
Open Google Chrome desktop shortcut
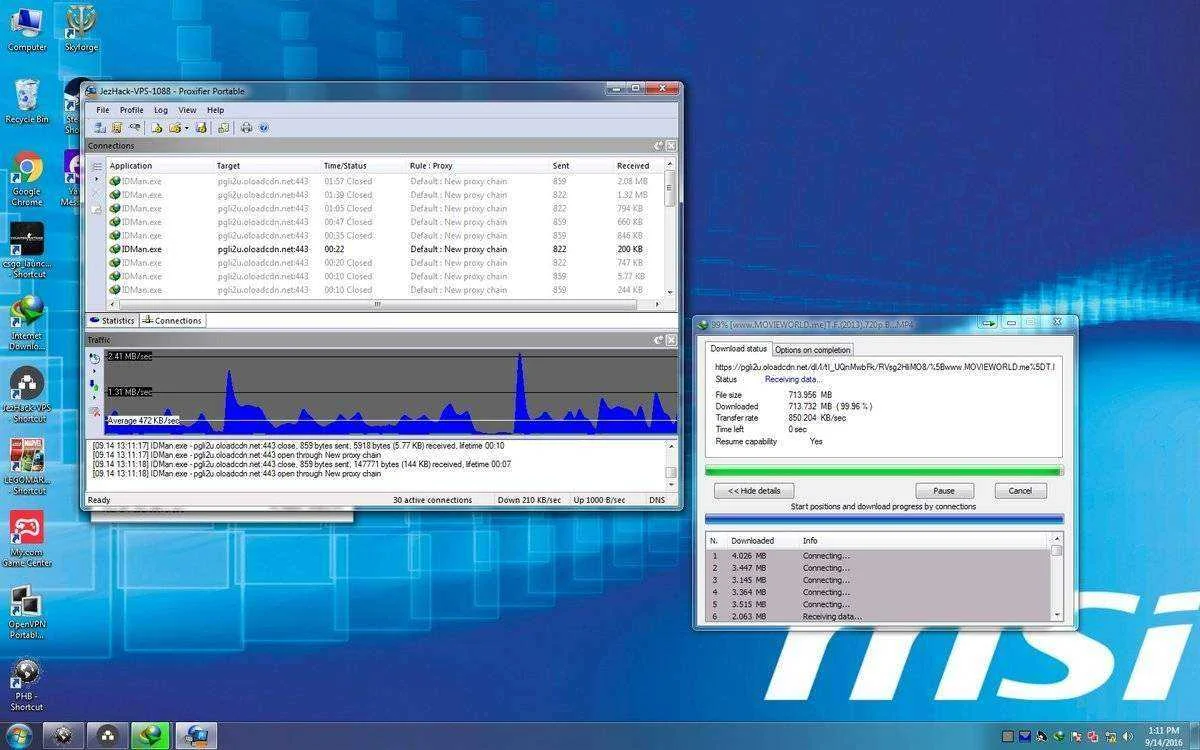[x=27, y=179]
